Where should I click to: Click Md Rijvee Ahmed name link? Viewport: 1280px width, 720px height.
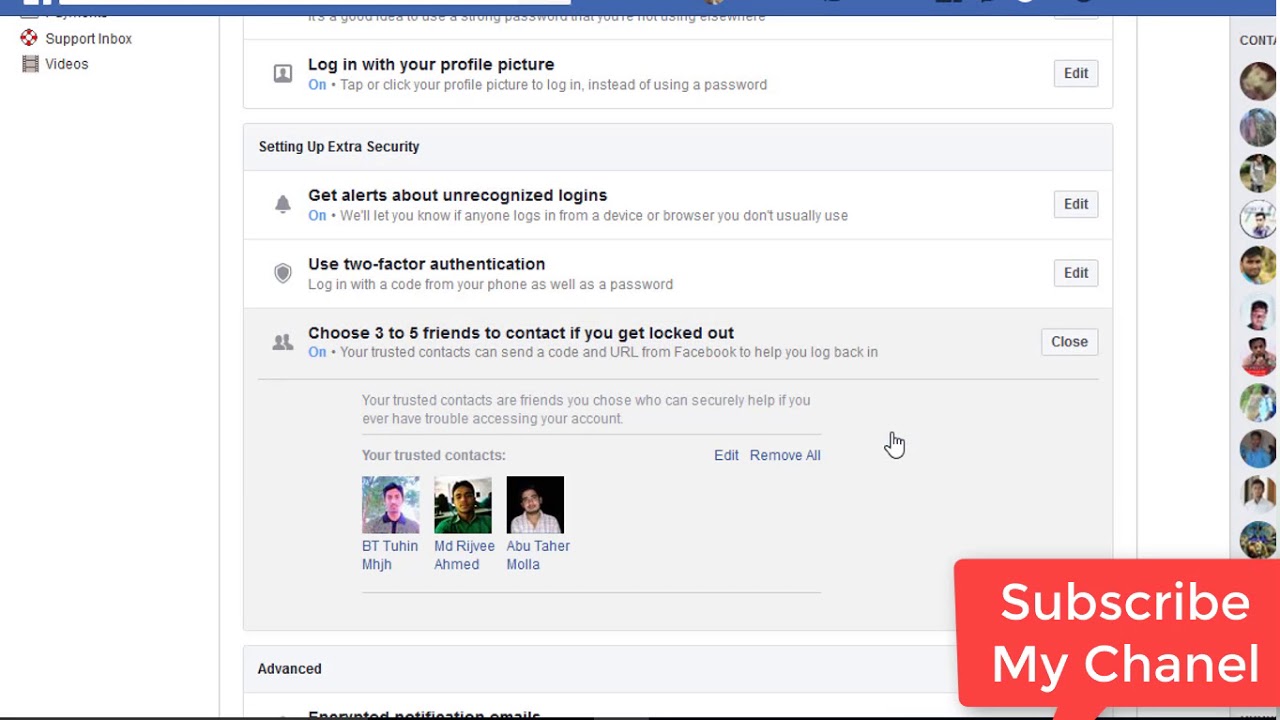(464, 555)
